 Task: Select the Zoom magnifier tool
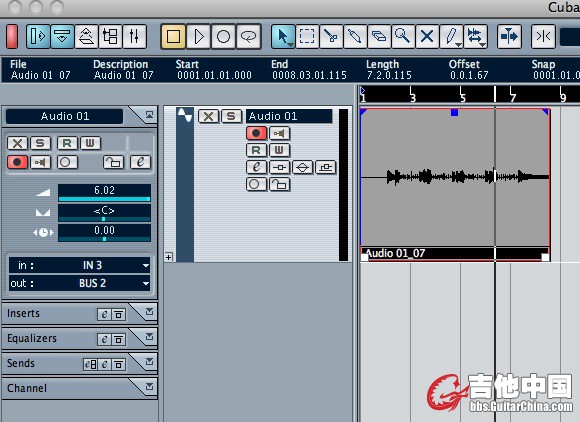(402, 36)
